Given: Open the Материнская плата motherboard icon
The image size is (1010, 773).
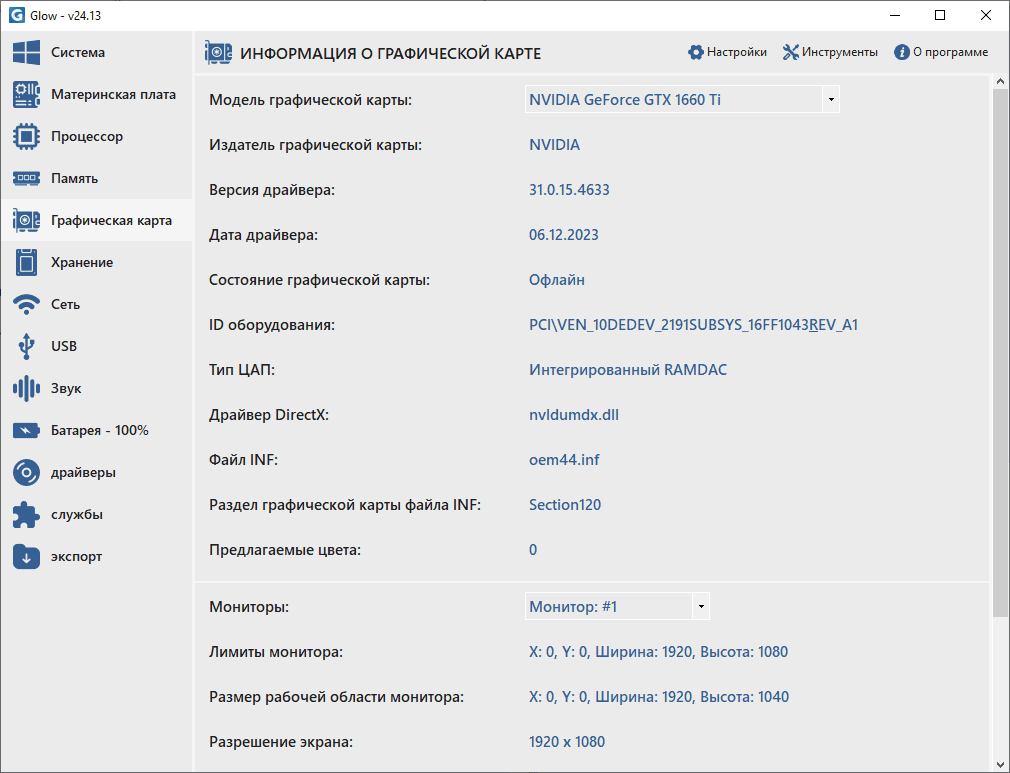Looking at the screenshot, I should [26, 95].
